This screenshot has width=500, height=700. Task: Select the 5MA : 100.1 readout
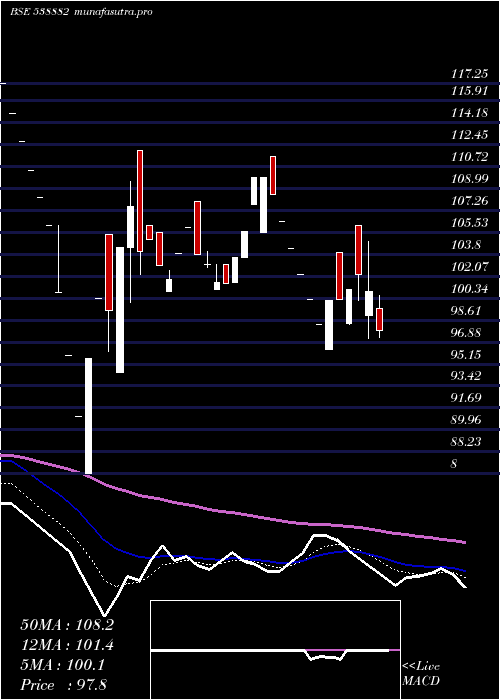click(x=62, y=665)
